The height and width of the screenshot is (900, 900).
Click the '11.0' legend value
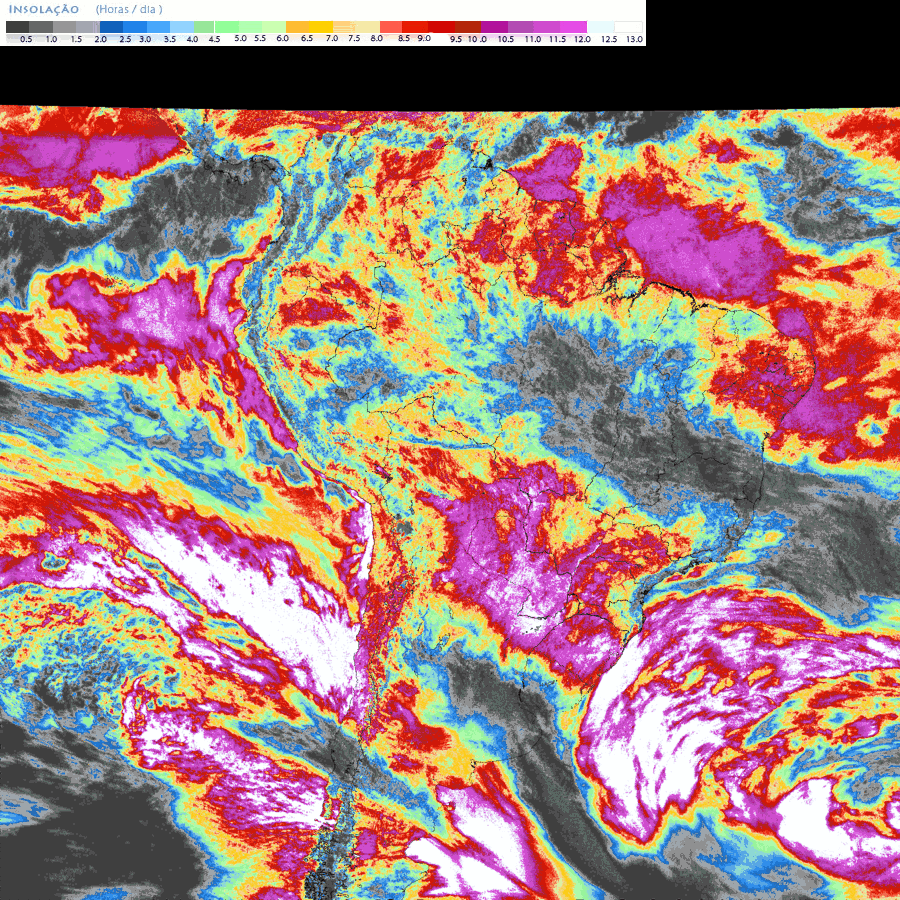click(x=533, y=39)
